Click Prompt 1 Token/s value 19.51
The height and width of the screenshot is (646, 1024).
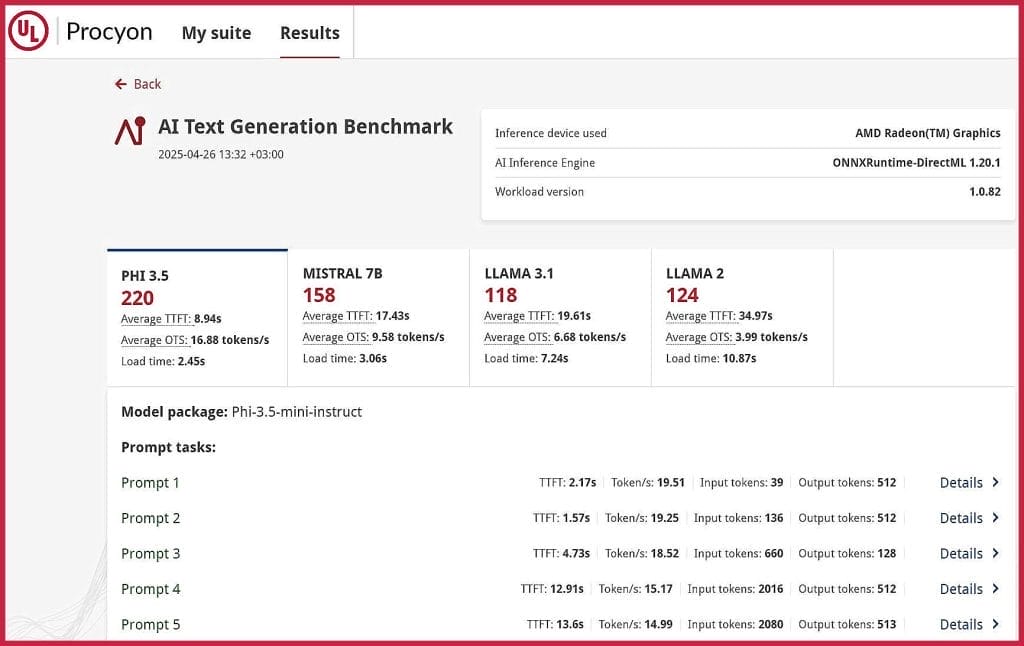tap(671, 483)
